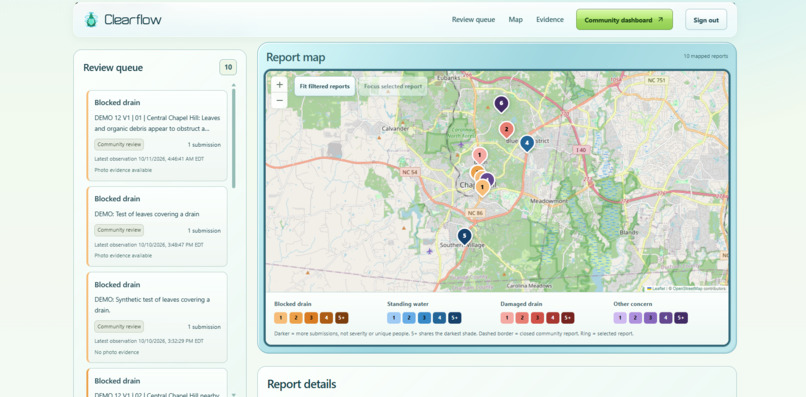Click Other concern legend swatch 1
The width and height of the screenshot is (806, 397).
[x=620, y=318]
